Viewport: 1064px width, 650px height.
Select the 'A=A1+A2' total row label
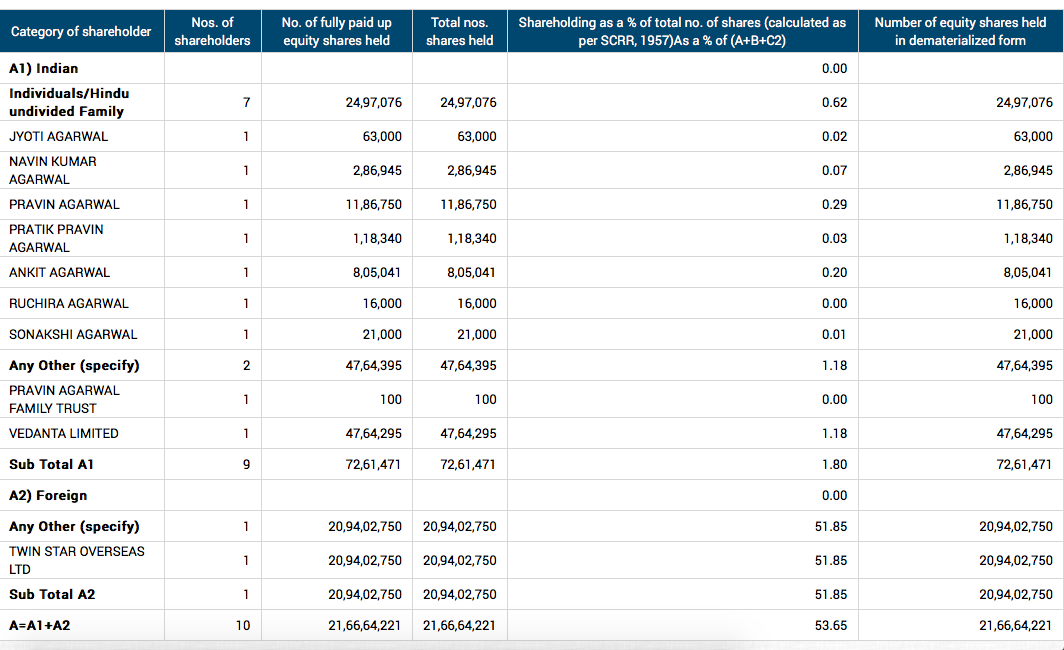[40, 625]
